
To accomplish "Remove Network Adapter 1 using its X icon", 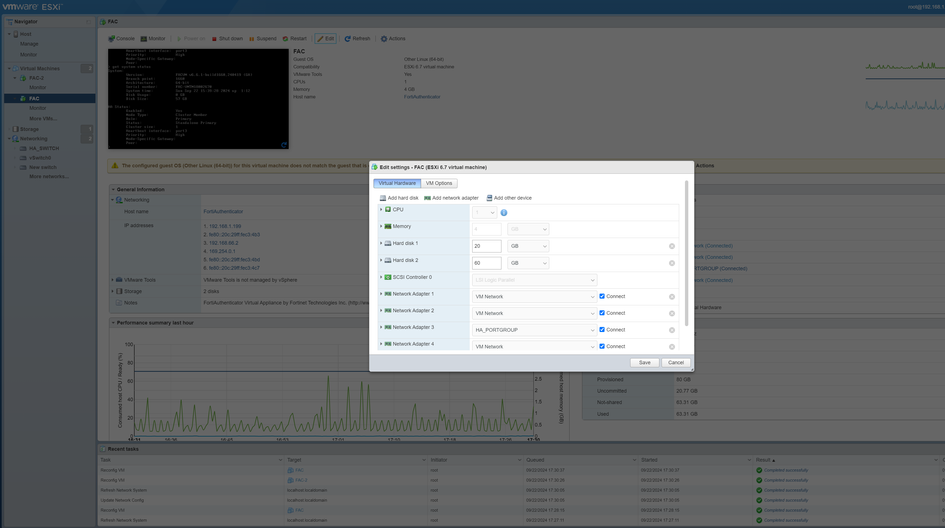I will point(672,297).
